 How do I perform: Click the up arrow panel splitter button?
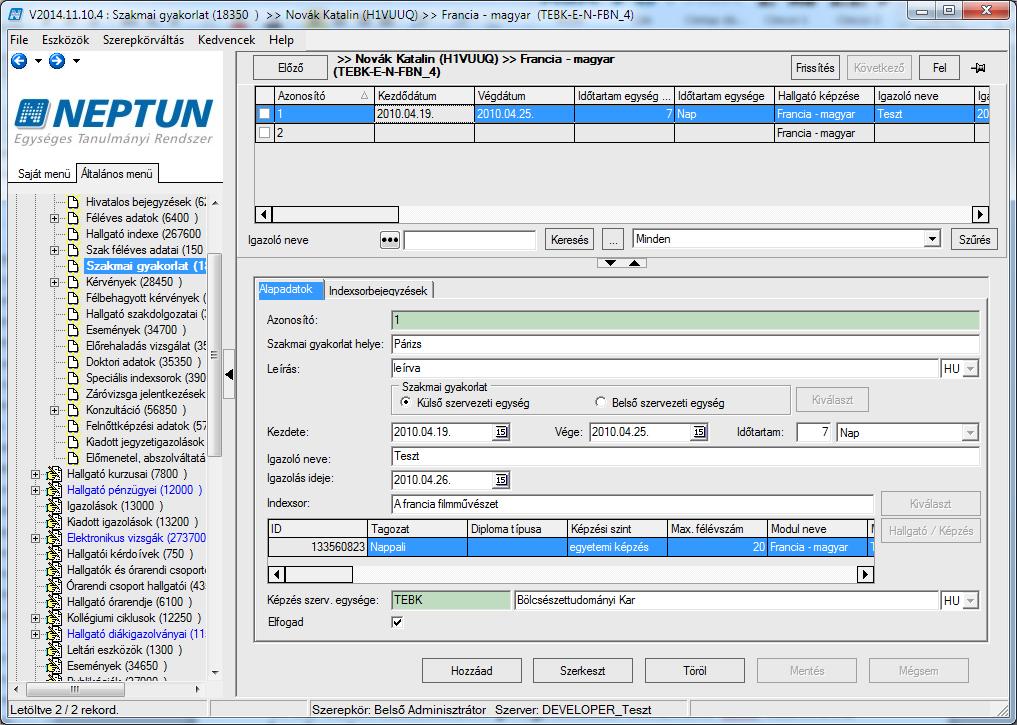pos(634,263)
